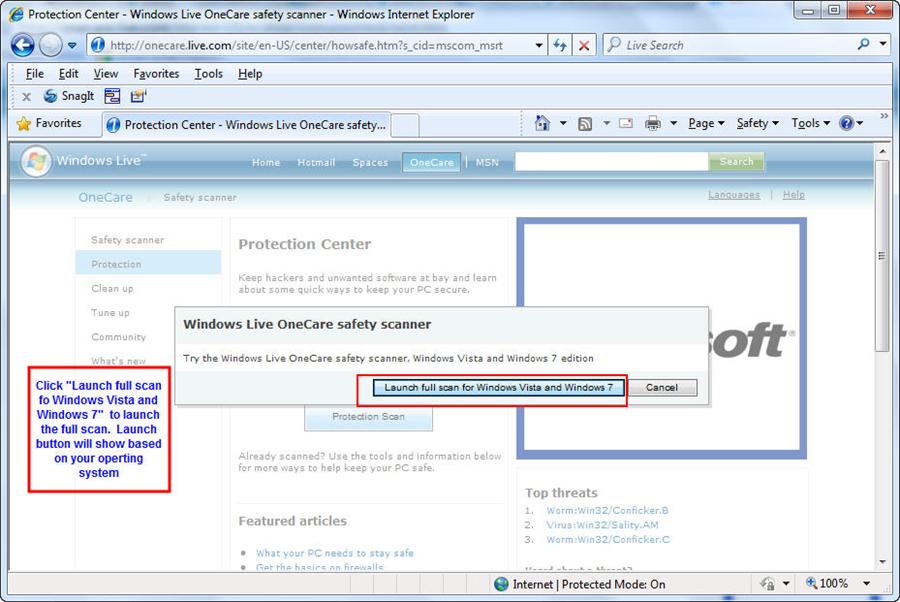Viewport: 900px width, 602px height.
Task: Open the Virus:Win32/Sality.AM threat link
Action: (602, 525)
